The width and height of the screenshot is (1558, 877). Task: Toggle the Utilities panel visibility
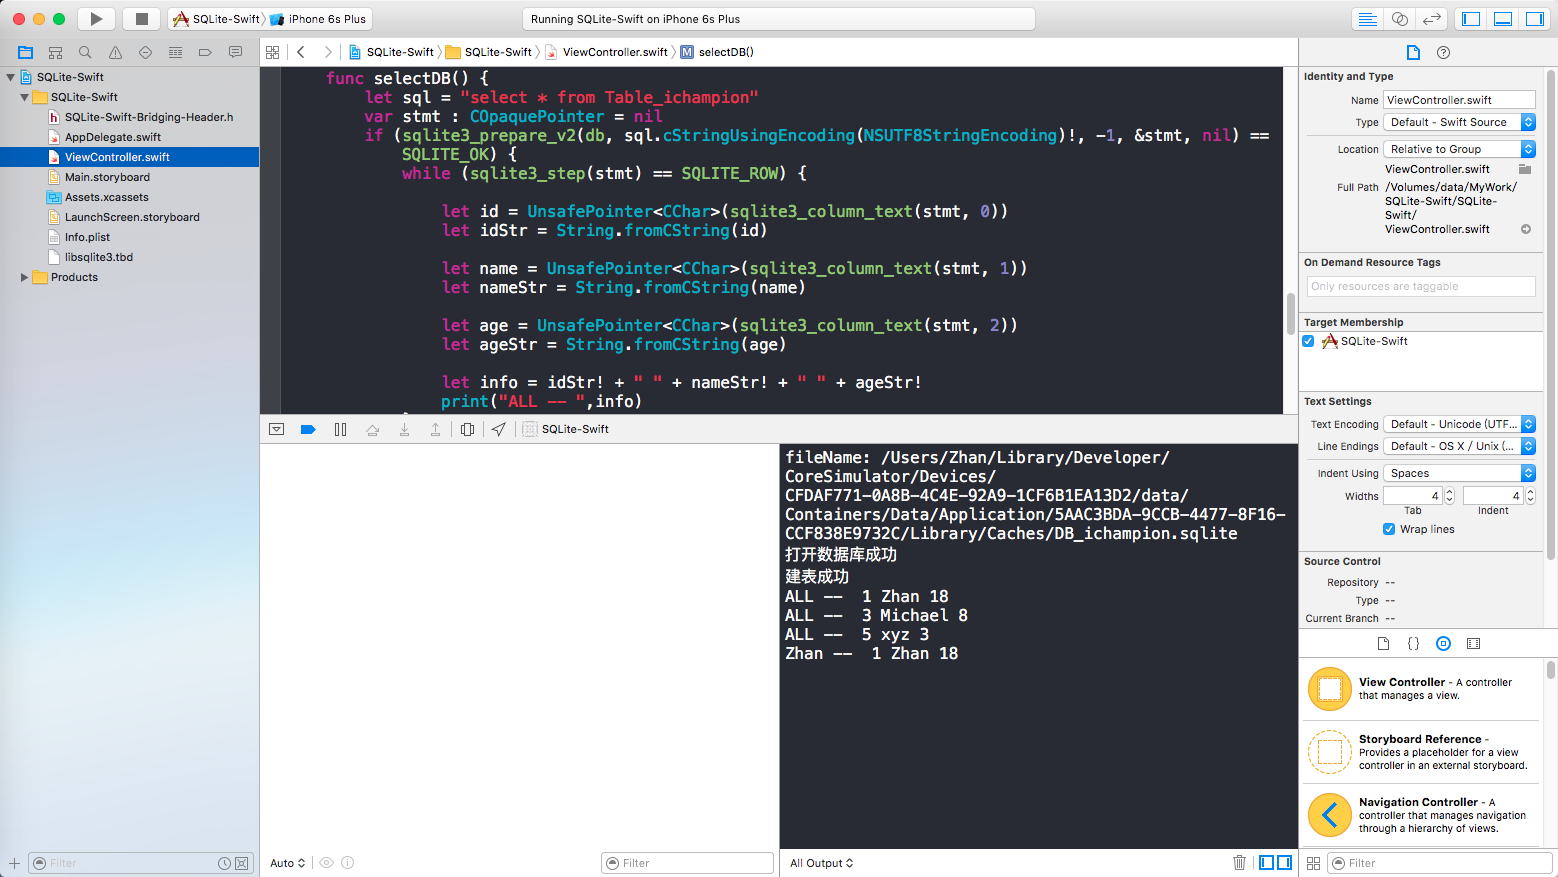[1534, 19]
